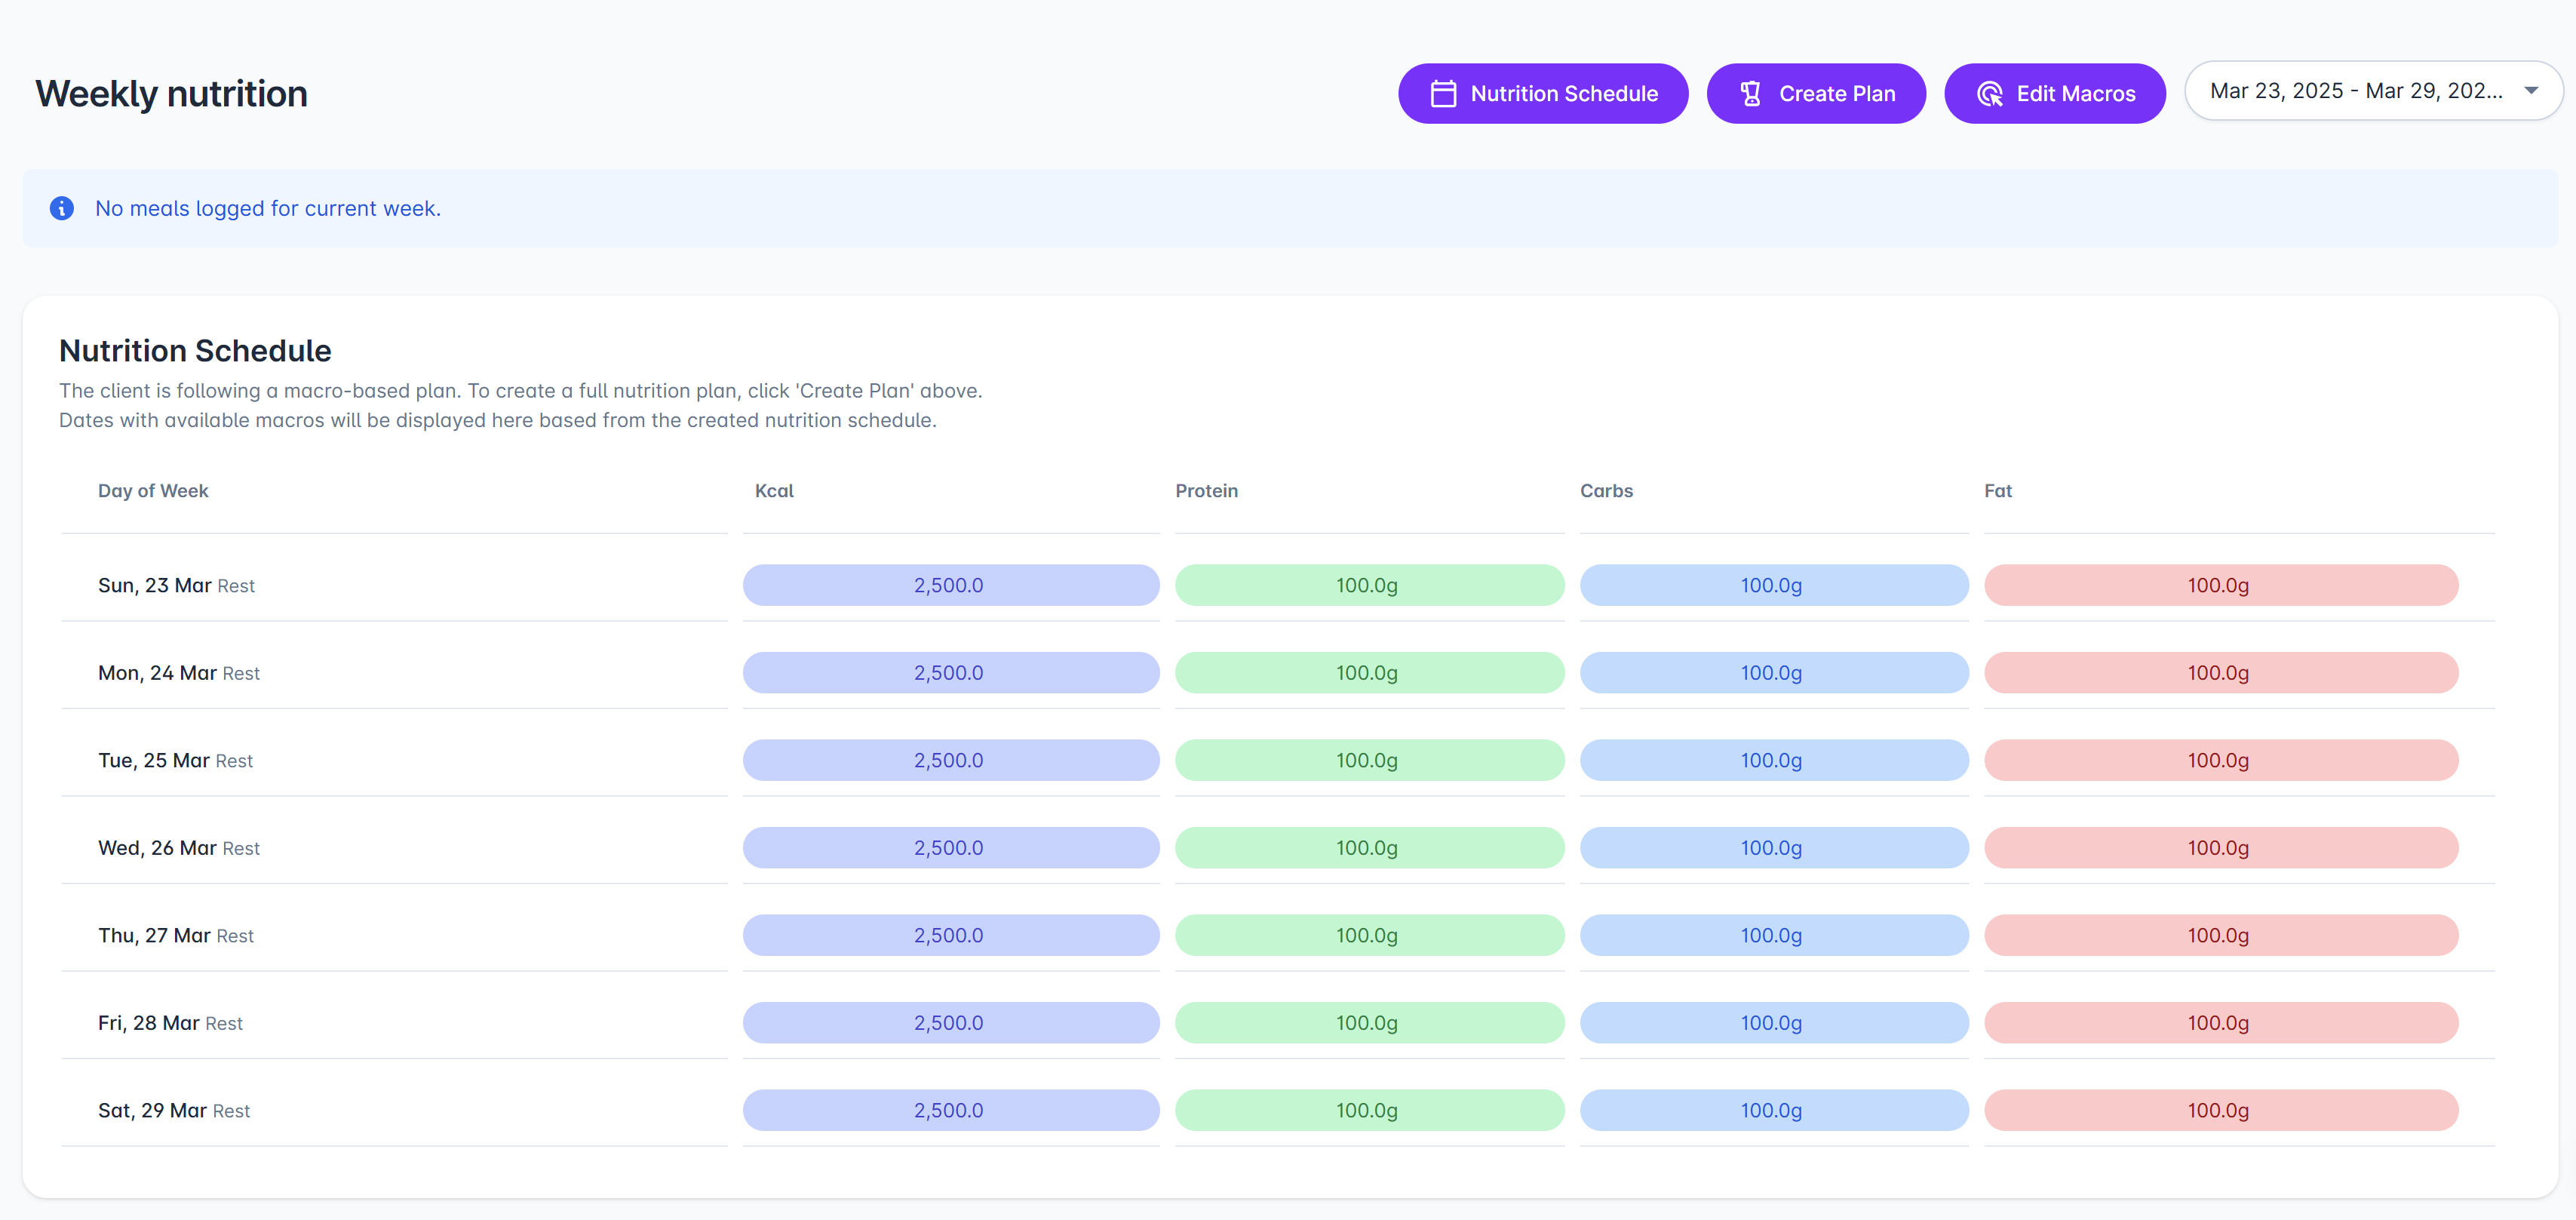Click the cursor target icon on Edit Macros

click(x=1989, y=94)
